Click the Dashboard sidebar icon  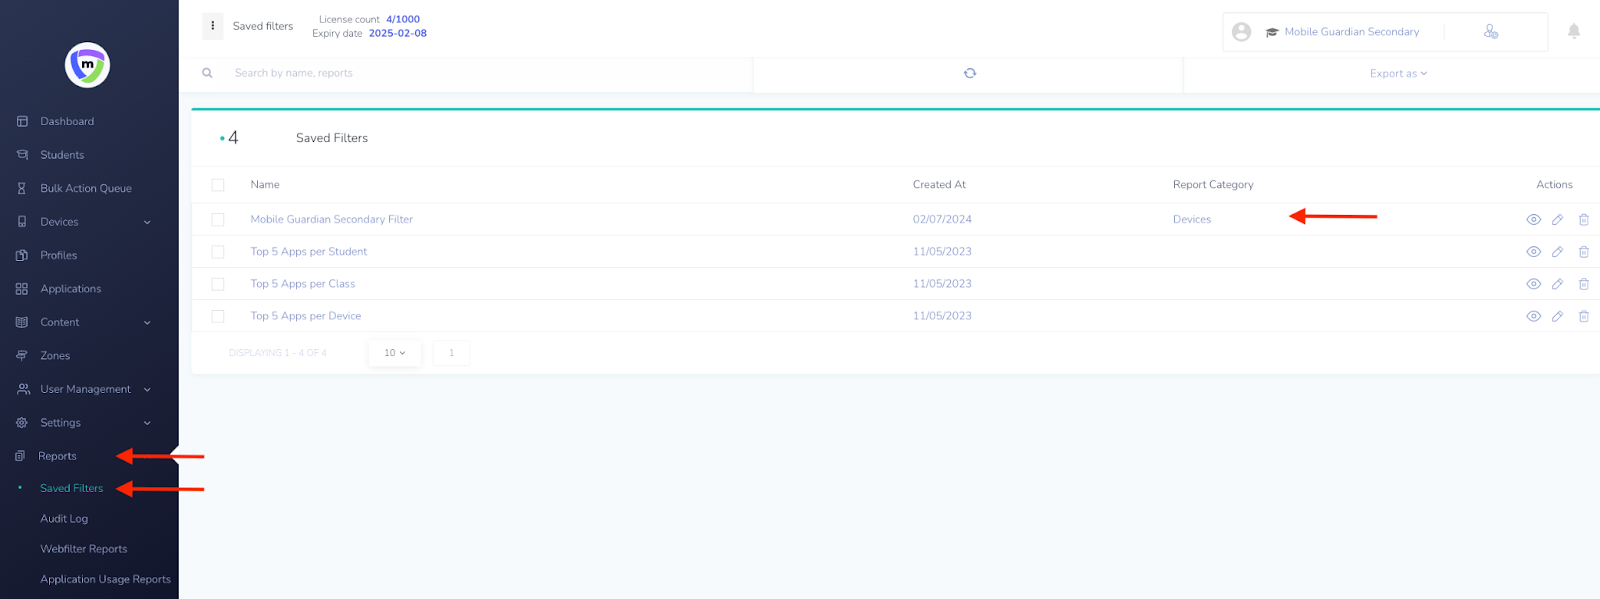click(22, 121)
